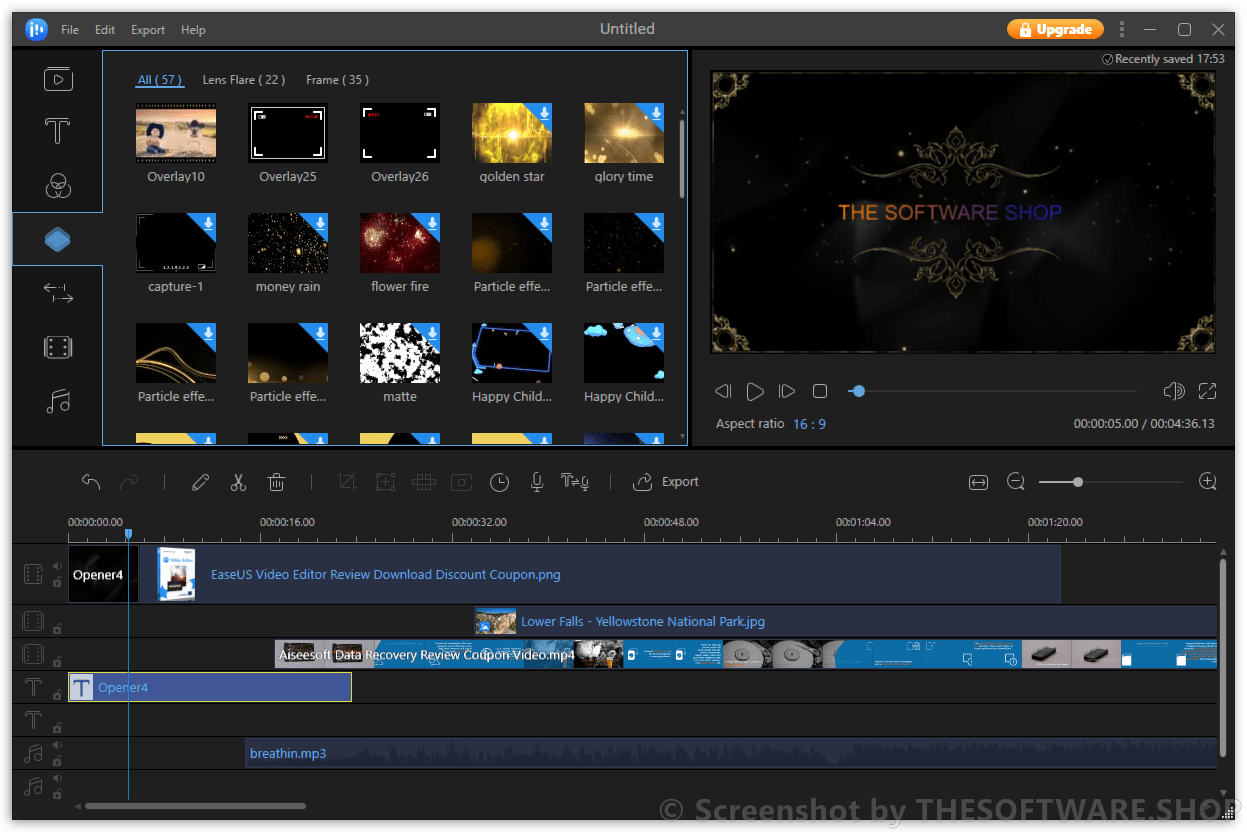Image resolution: width=1247 pixels, height=832 pixels.
Task: Select the Split (scissors) tool
Action: (x=238, y=482)
